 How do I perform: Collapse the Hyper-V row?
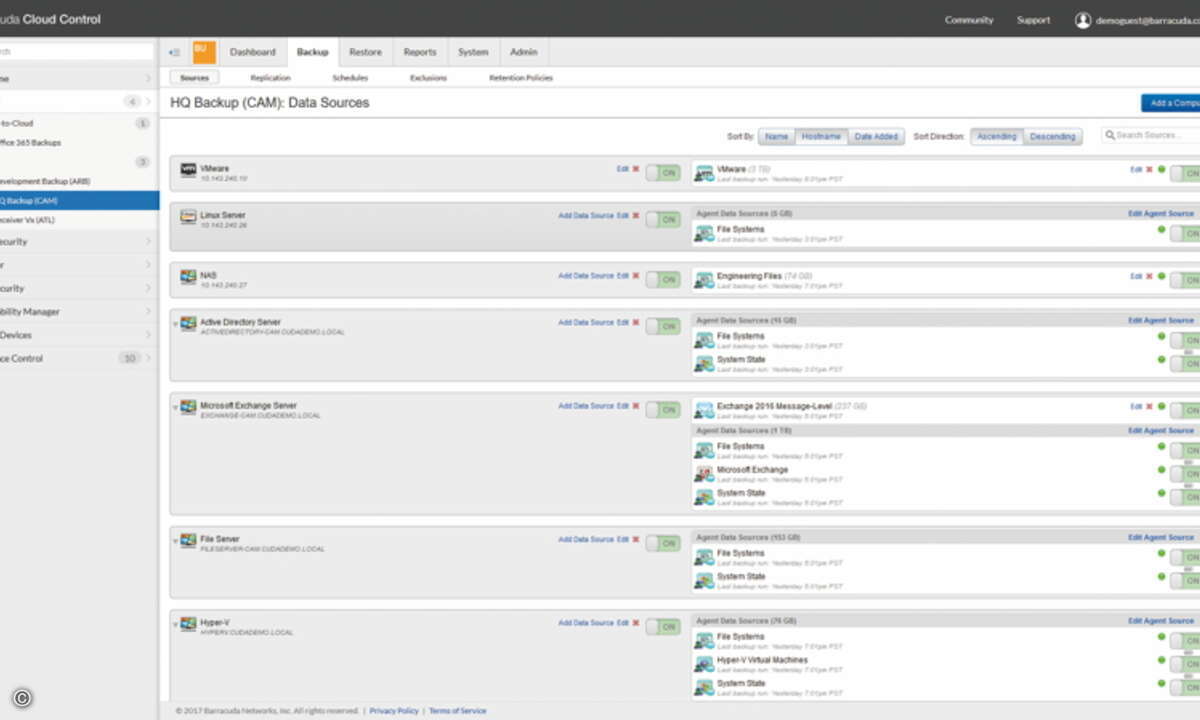point(175,624)
